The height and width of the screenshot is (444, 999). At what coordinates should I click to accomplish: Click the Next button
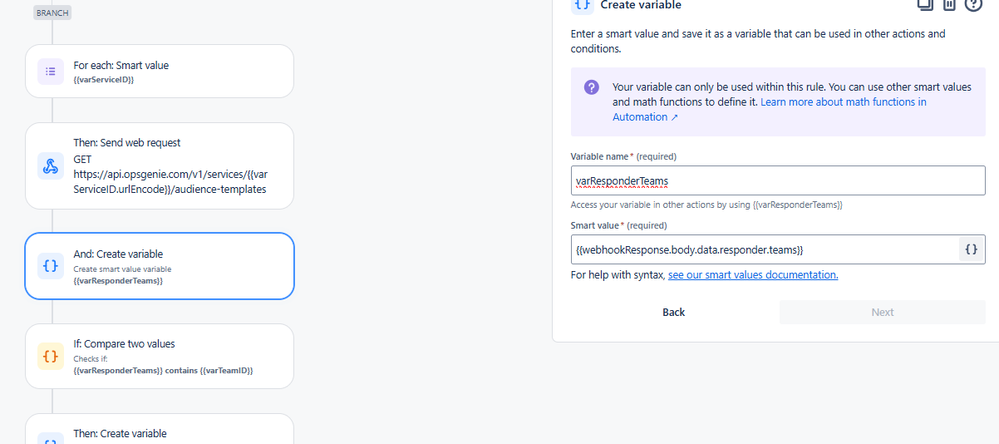882,312
